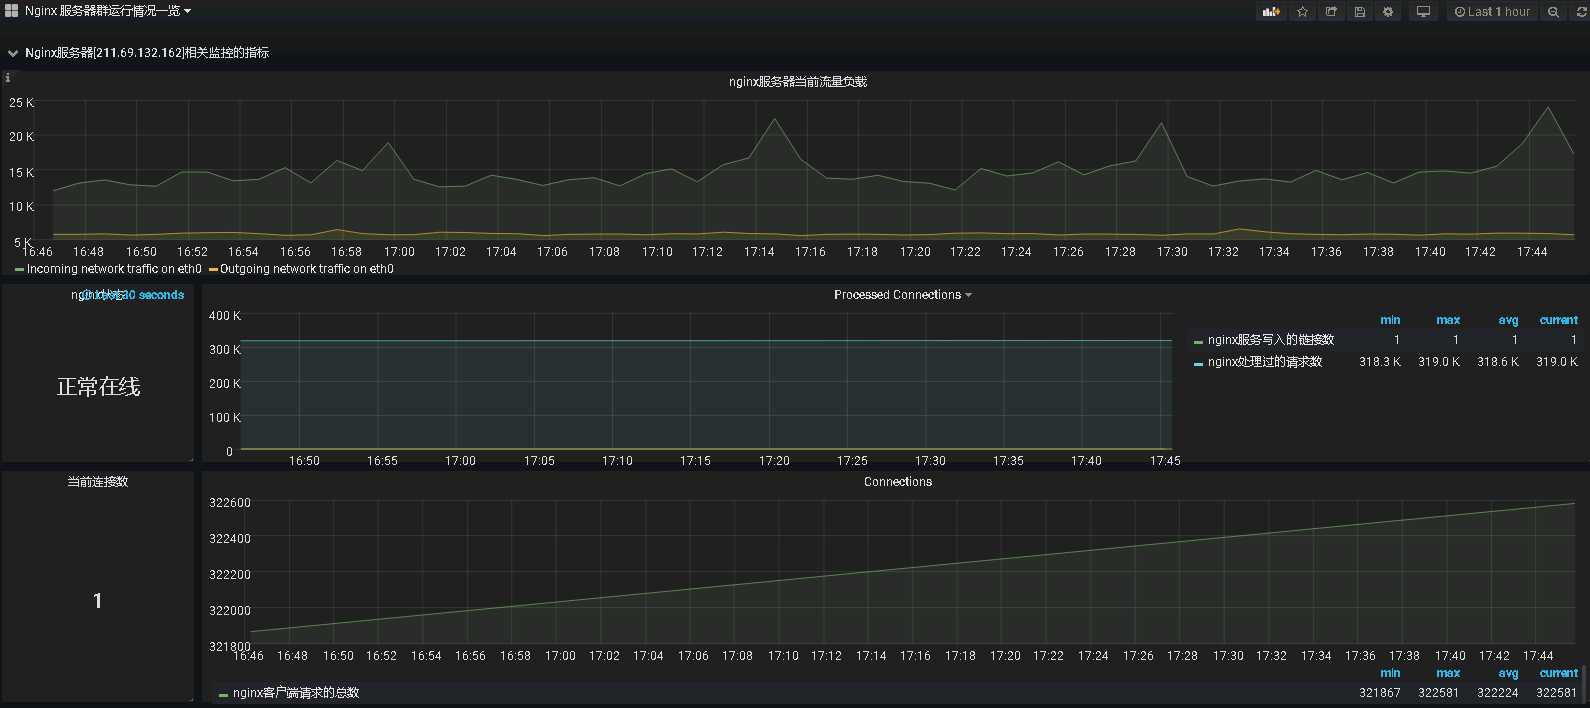The height and width of the screenshot is (708, 1590).
Task: Sort Connections legend by current
Action: click(x=1559, y=673)
